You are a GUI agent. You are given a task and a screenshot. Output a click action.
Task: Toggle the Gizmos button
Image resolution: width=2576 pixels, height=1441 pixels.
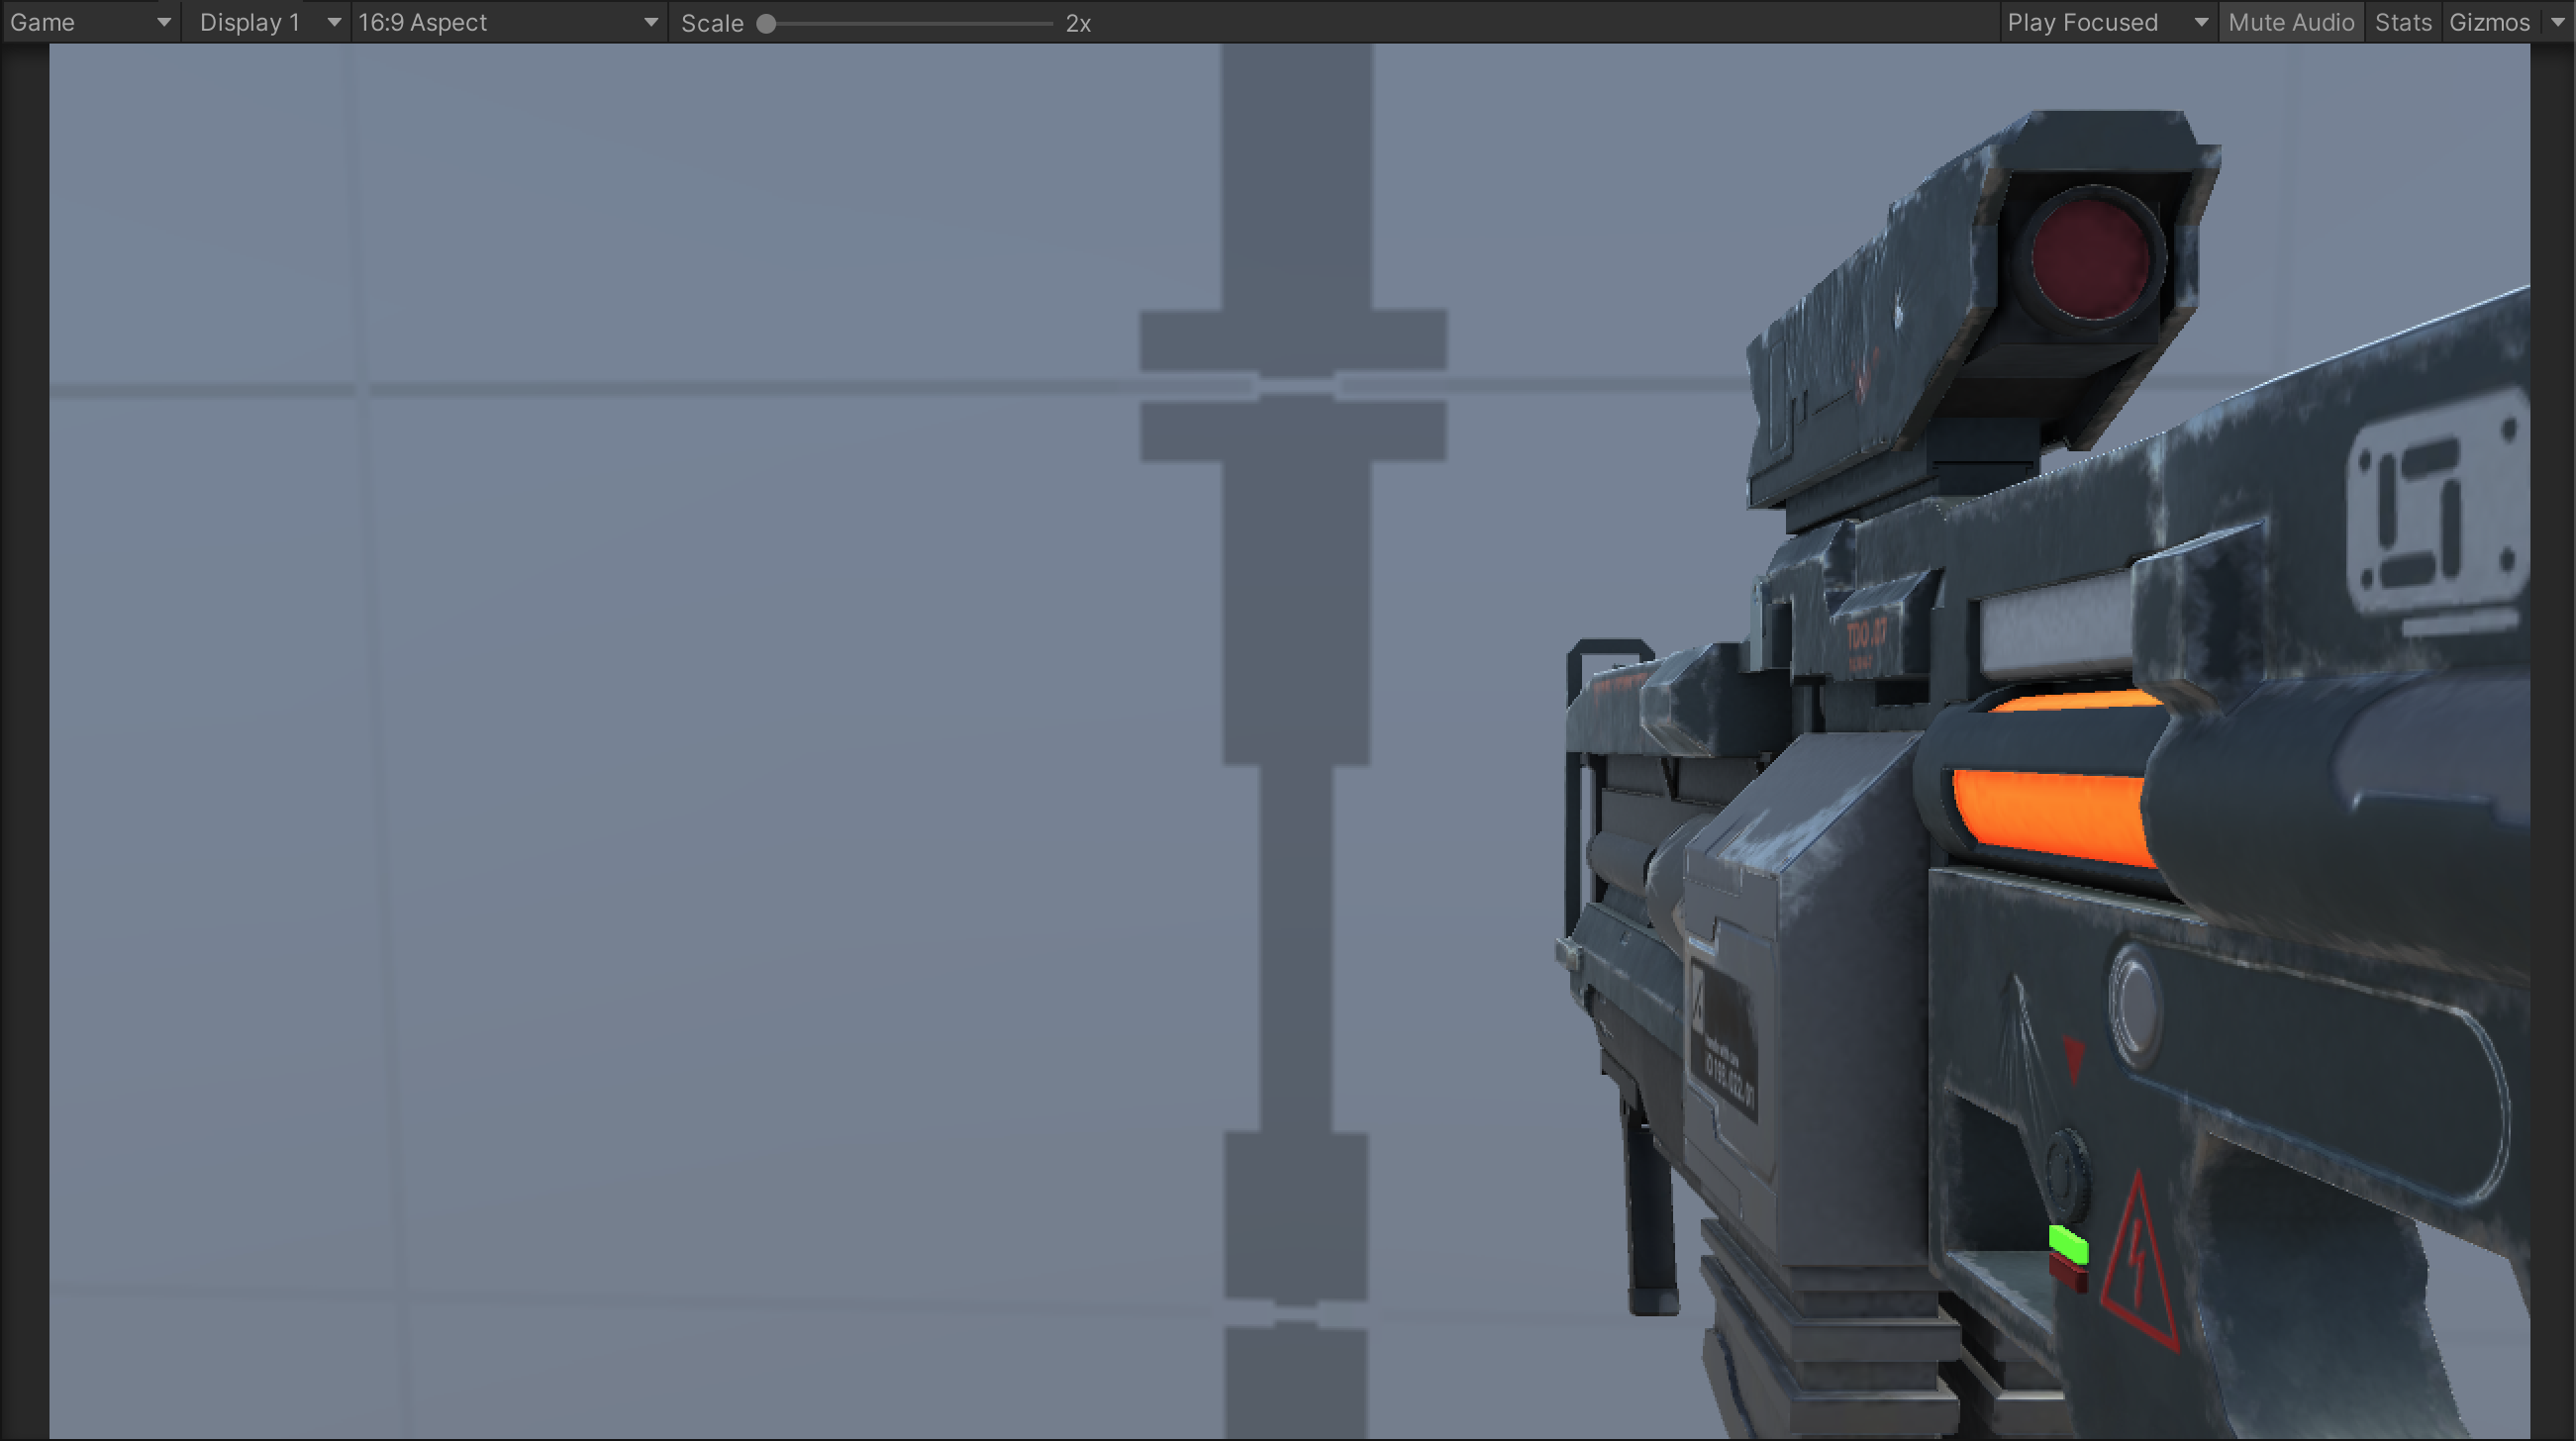point(2488,22)
